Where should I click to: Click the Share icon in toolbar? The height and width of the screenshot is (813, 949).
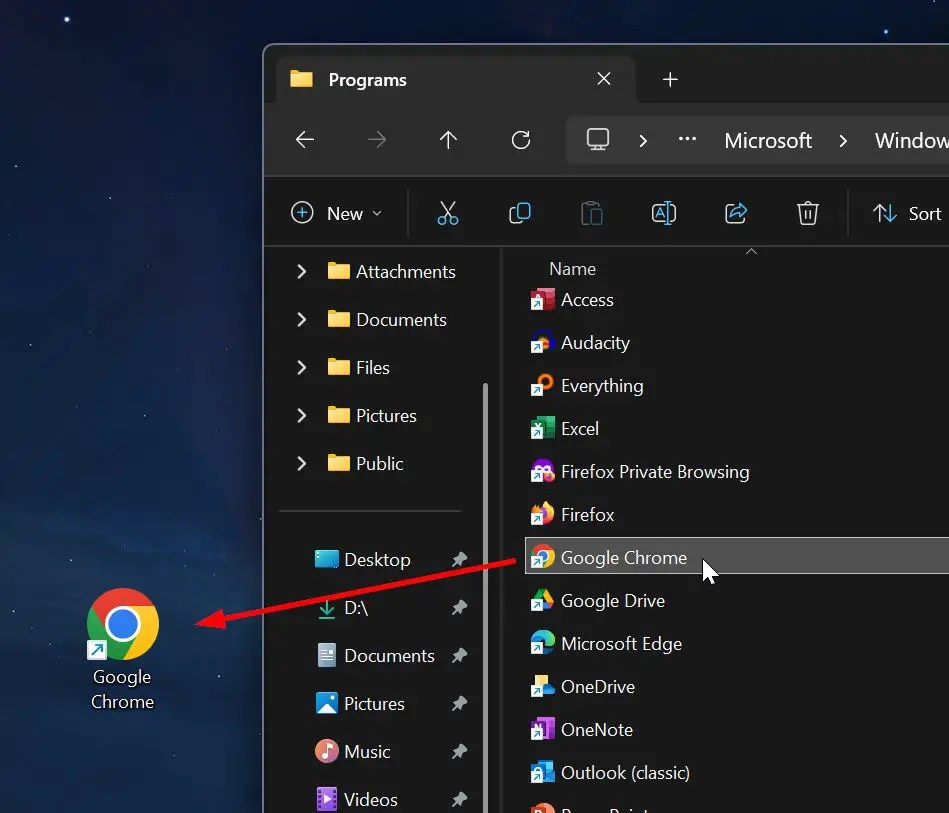coord(736,213)
